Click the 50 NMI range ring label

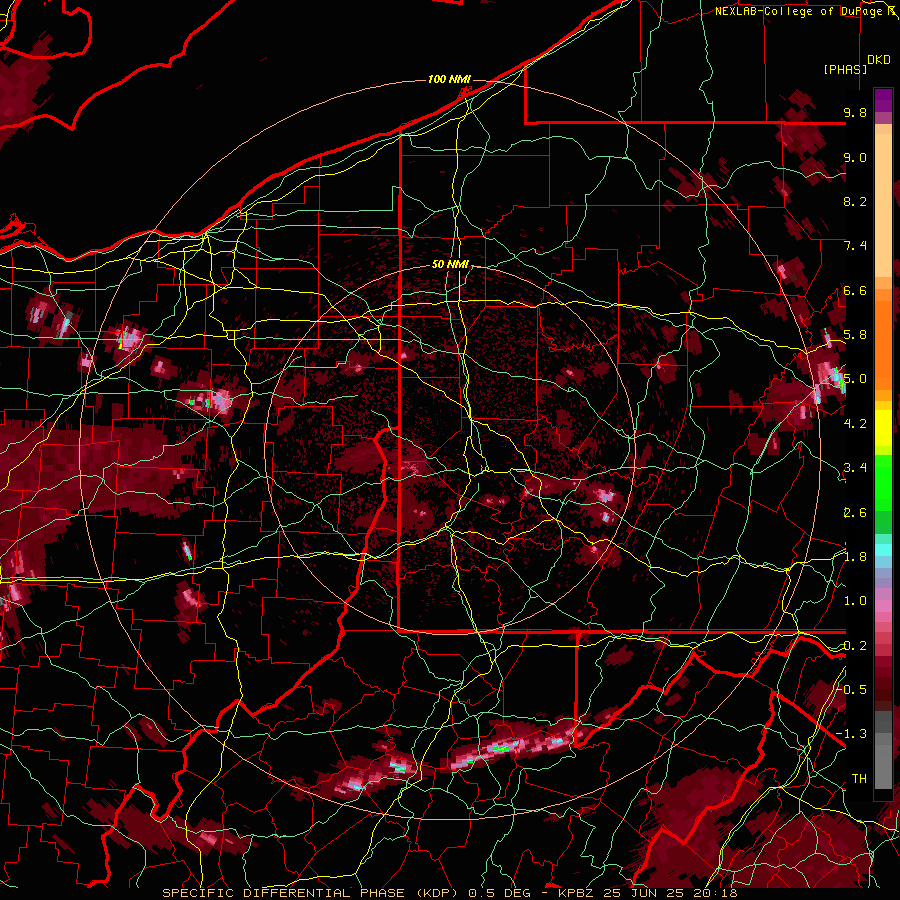click(451, 265)
